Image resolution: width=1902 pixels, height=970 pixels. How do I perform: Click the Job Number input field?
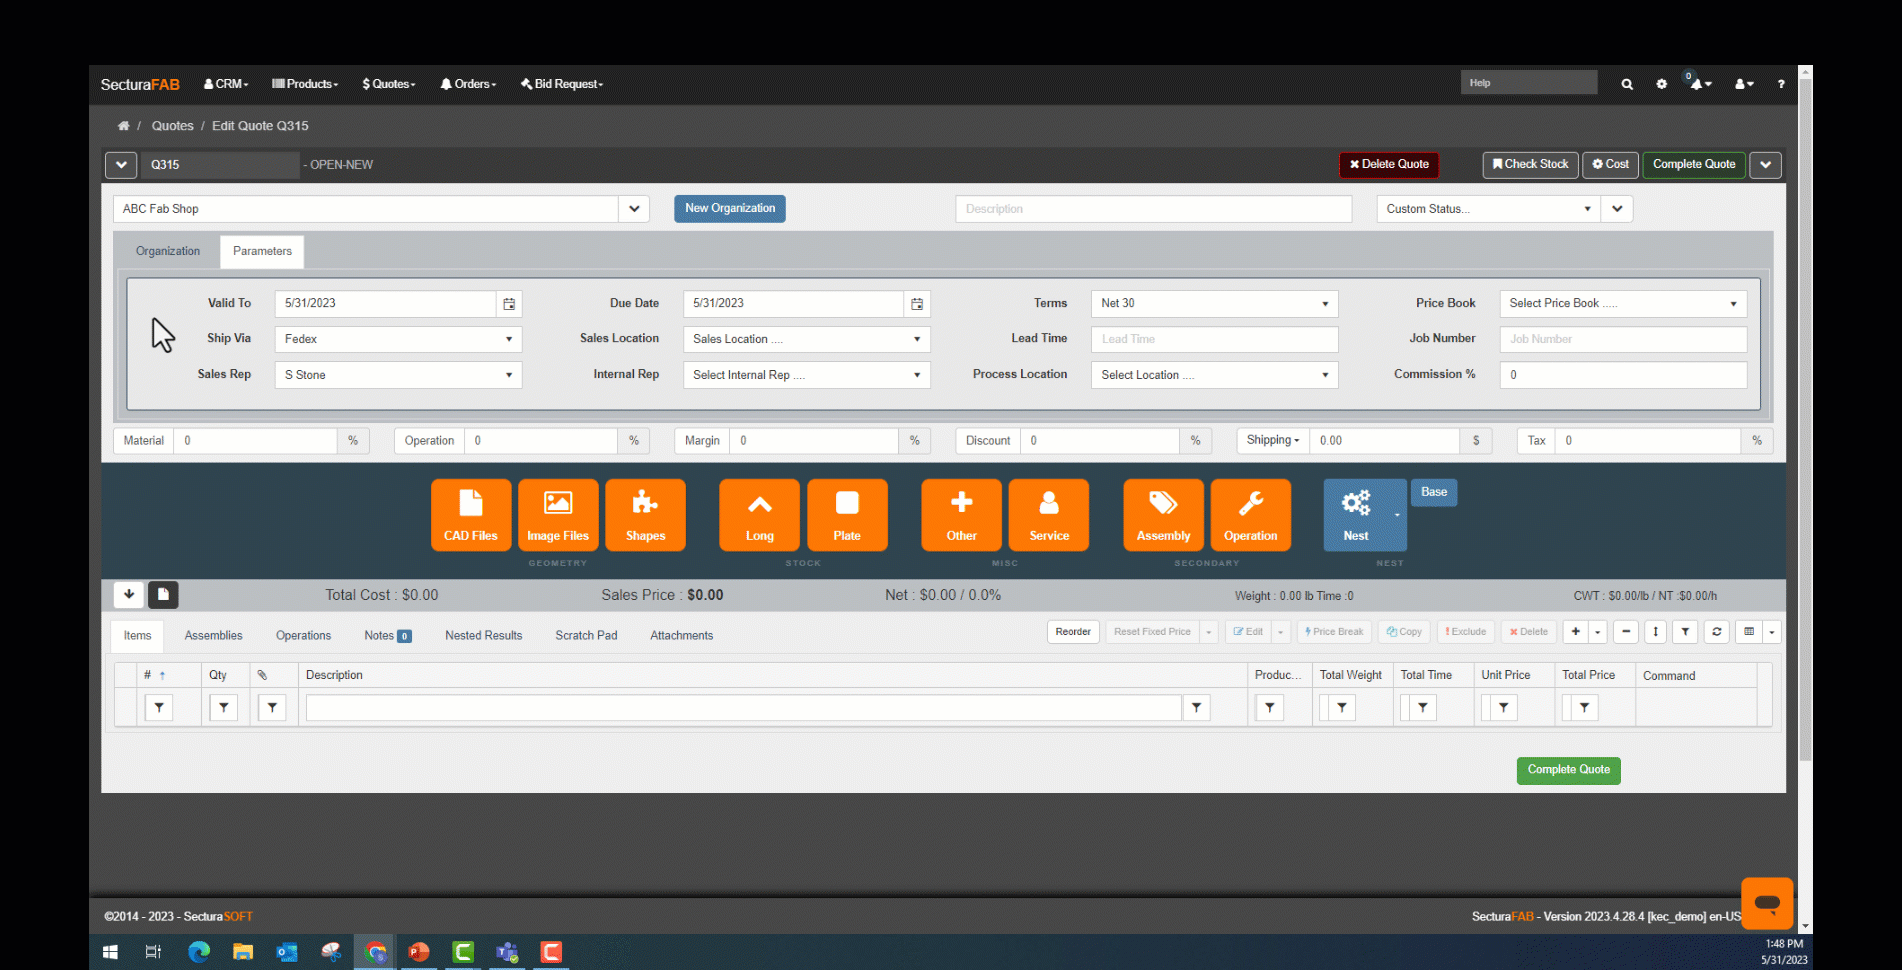[x=1622, y=339]
